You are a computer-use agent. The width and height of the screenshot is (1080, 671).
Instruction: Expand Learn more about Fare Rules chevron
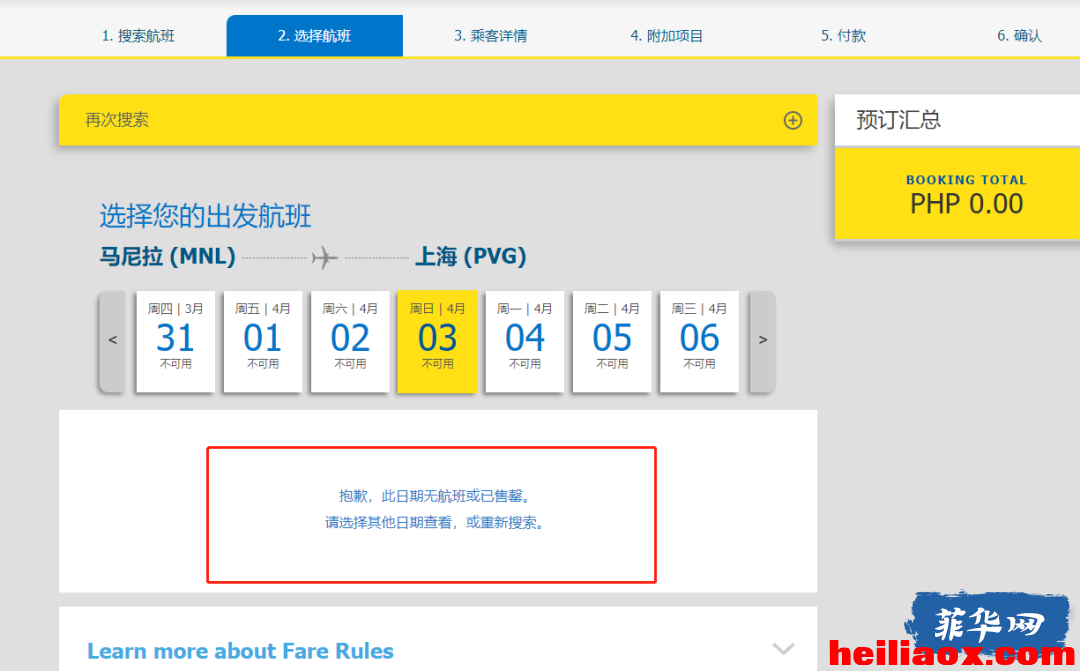click(783, 648)
